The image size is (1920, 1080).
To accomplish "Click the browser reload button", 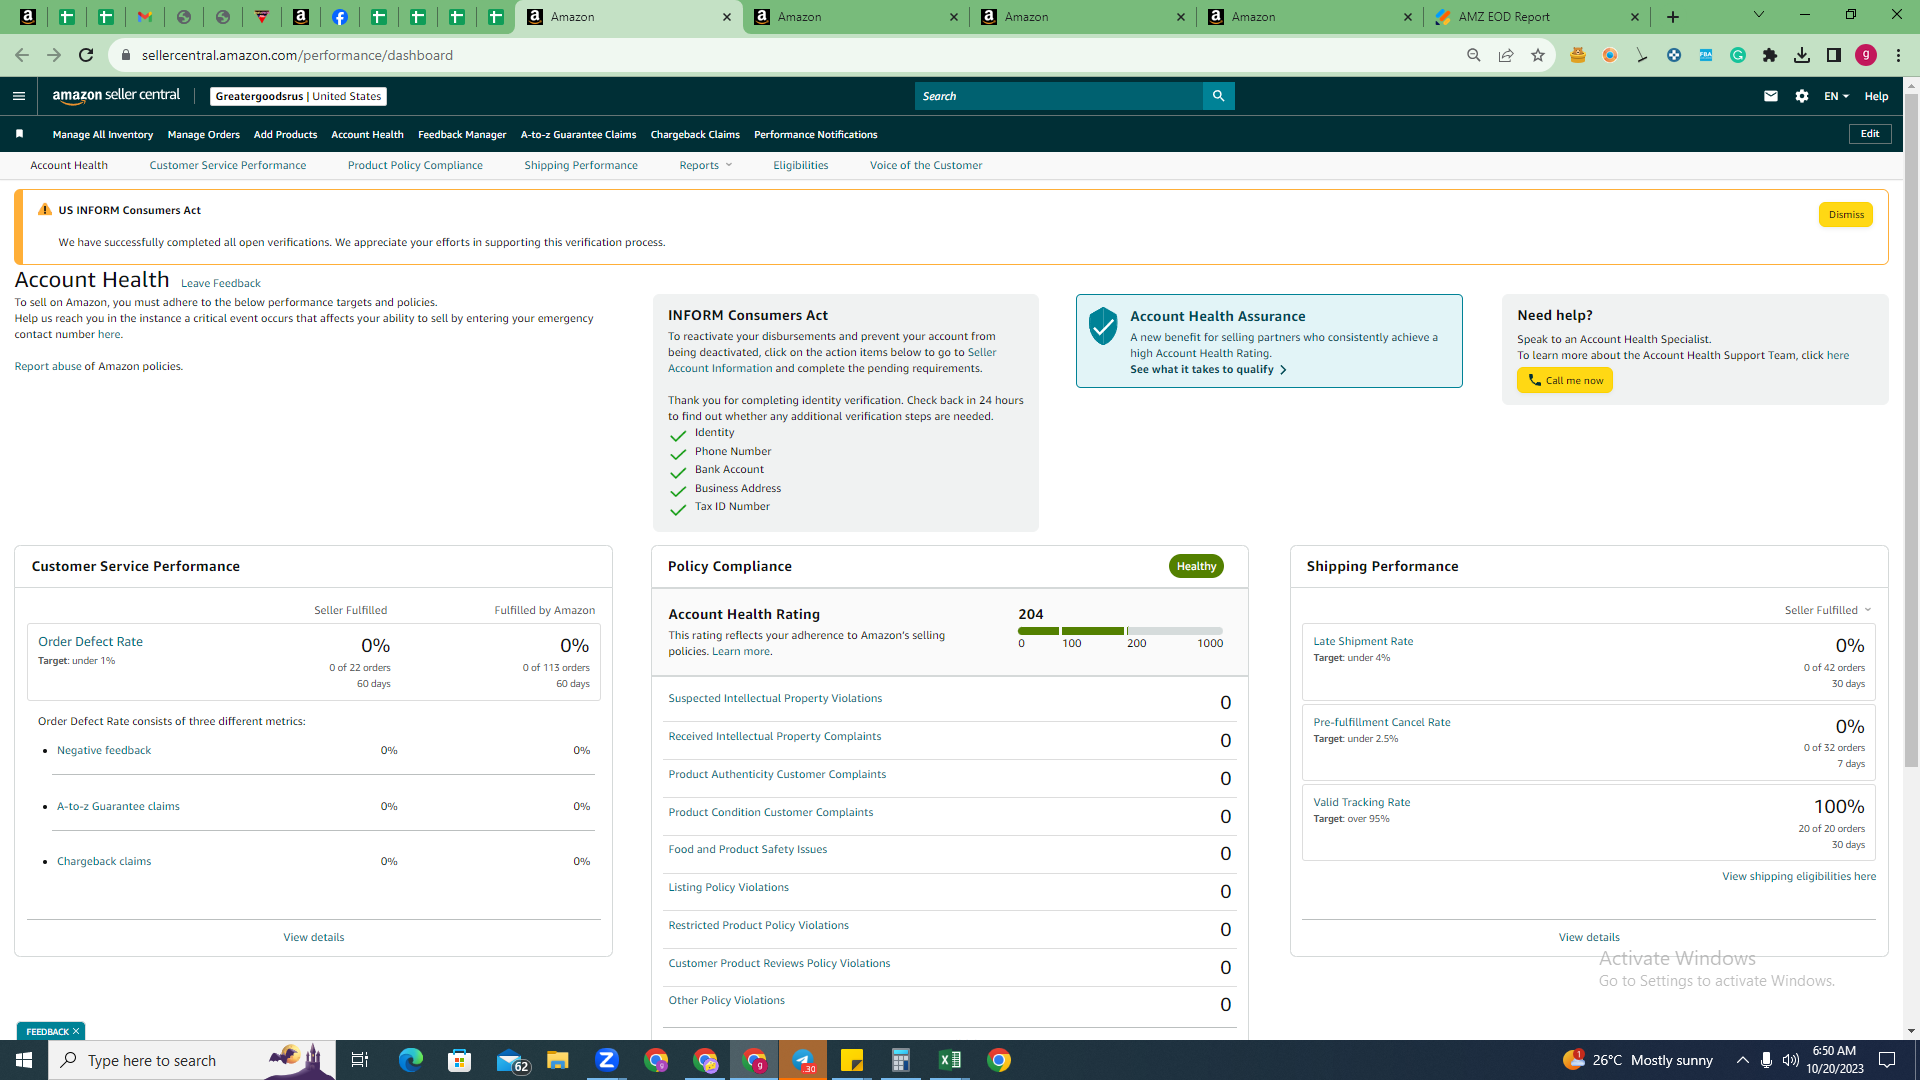I will click(x=86, y=55).
